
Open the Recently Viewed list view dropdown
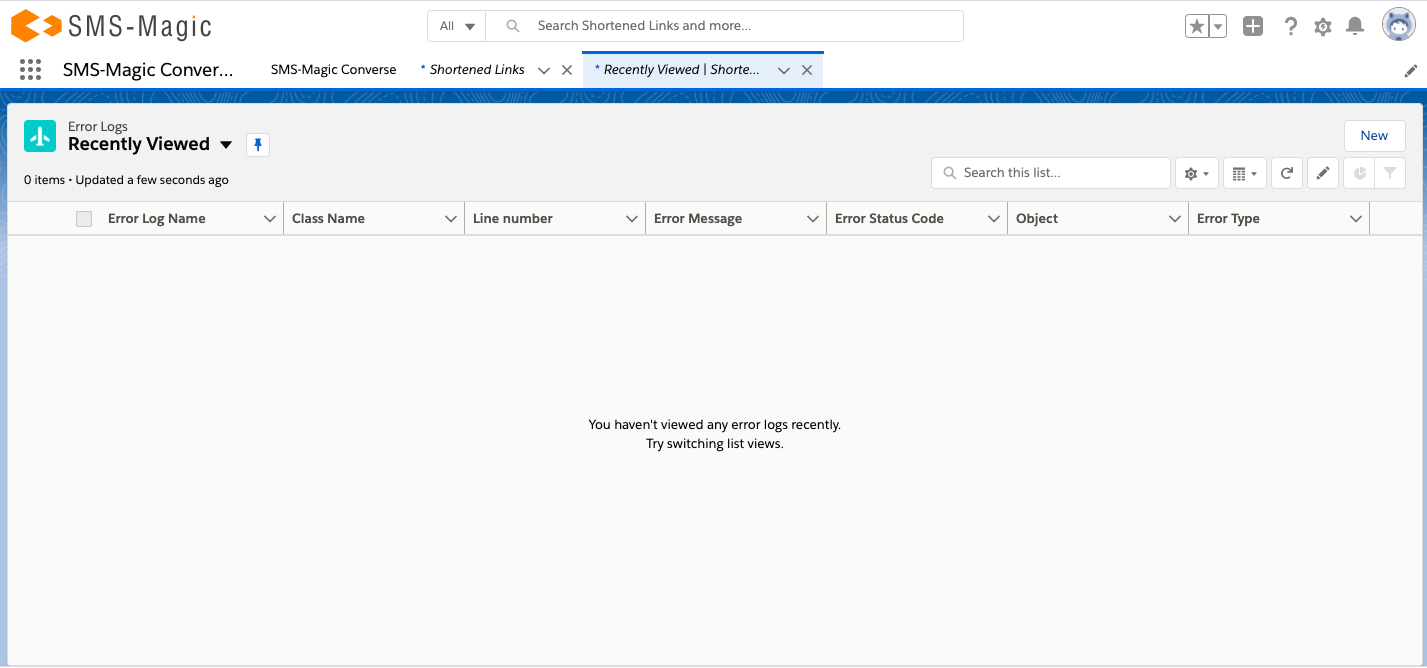[226, 144]
